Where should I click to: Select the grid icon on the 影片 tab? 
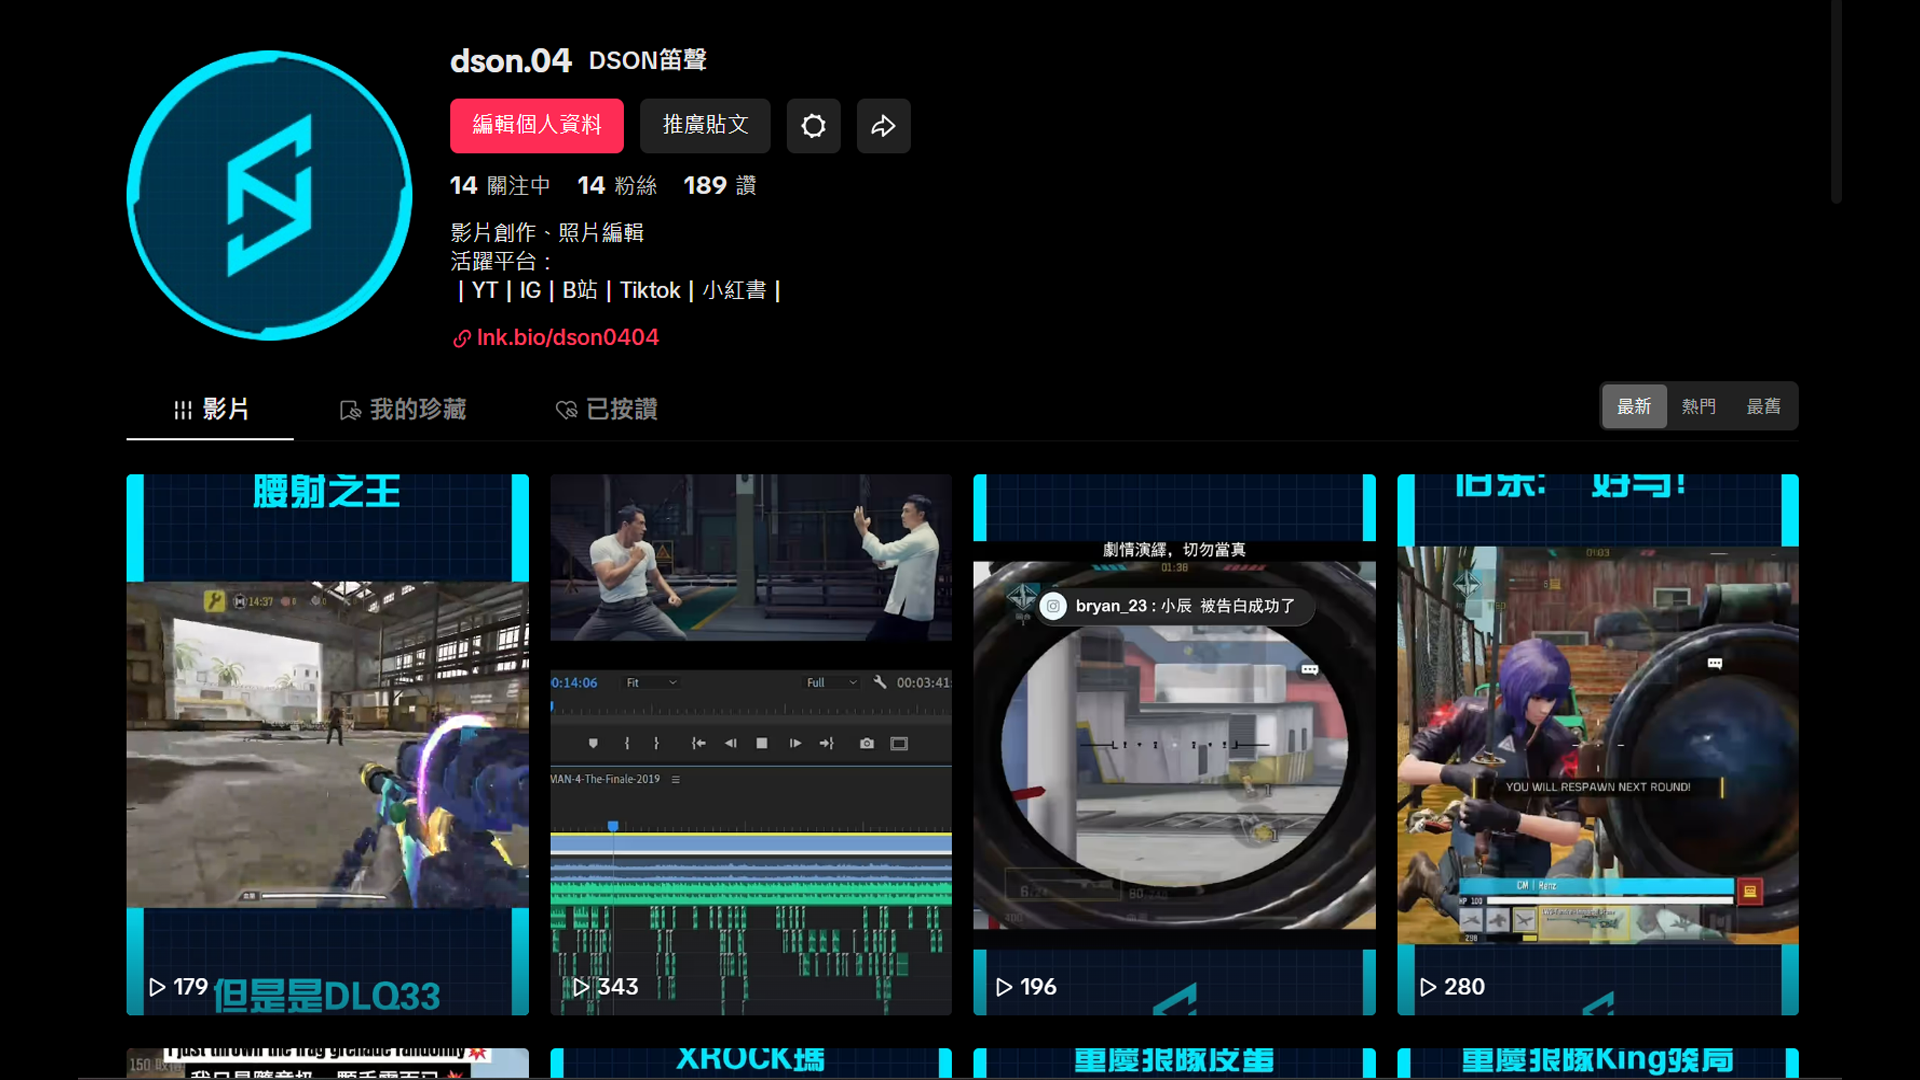click(181, 409)
